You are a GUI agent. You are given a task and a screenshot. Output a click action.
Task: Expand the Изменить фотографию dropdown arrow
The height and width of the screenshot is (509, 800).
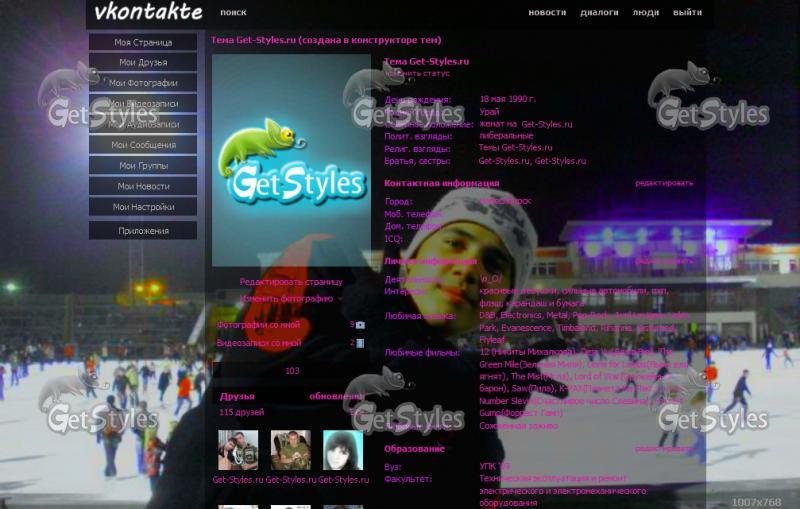pyautogui.click(x=340, y=299)
